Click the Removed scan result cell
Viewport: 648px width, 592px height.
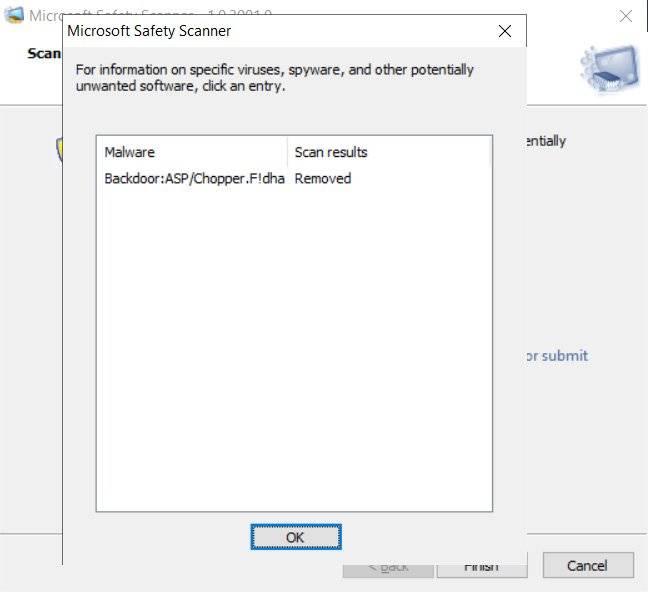(323, 179)
